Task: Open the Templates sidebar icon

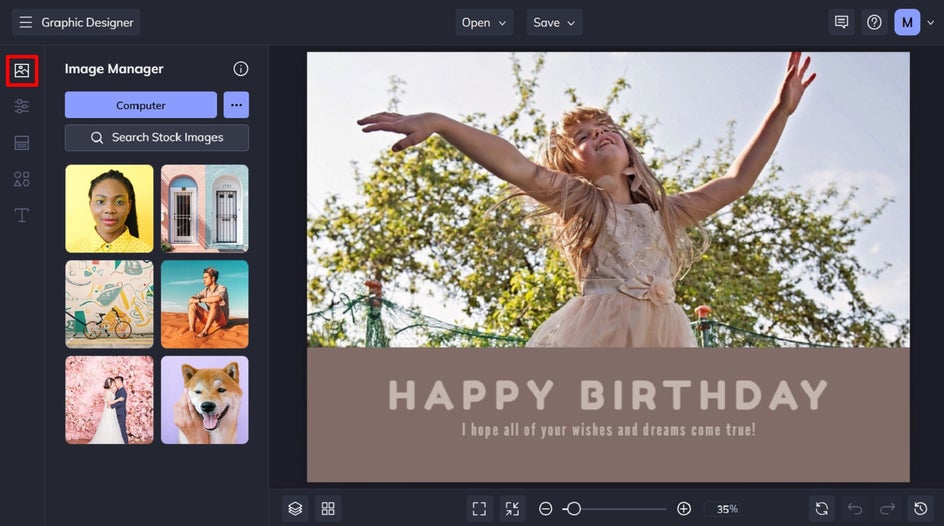Action: [x=22, y=143]
